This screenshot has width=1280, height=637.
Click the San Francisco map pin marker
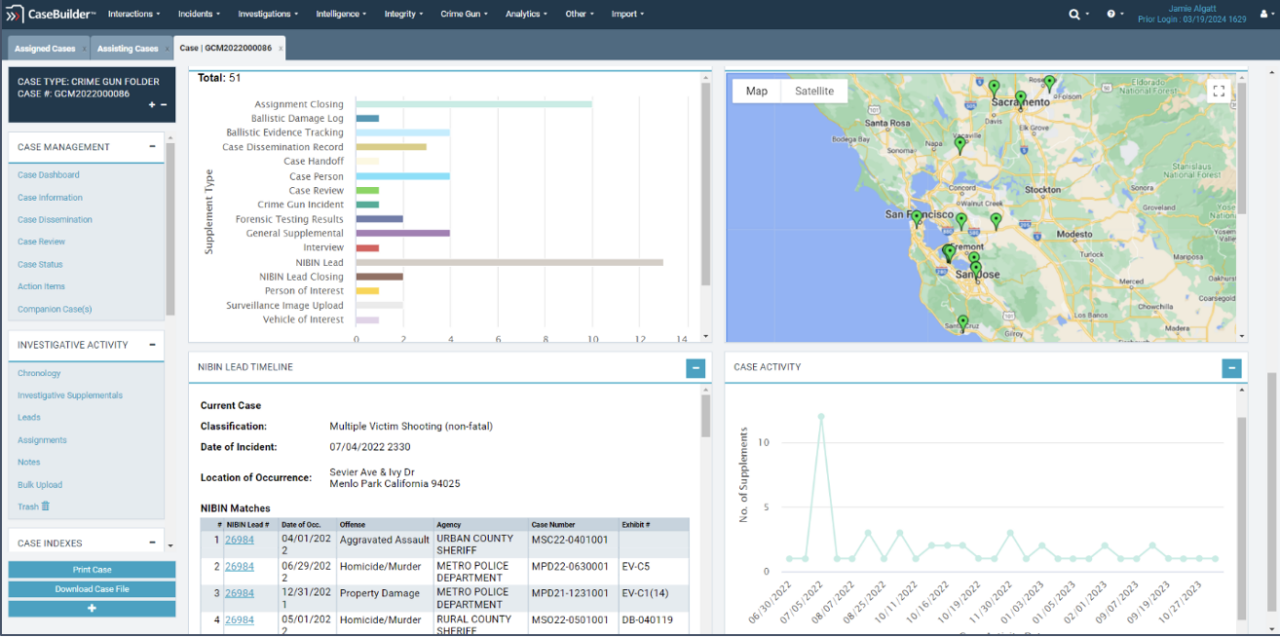[916, 217]
